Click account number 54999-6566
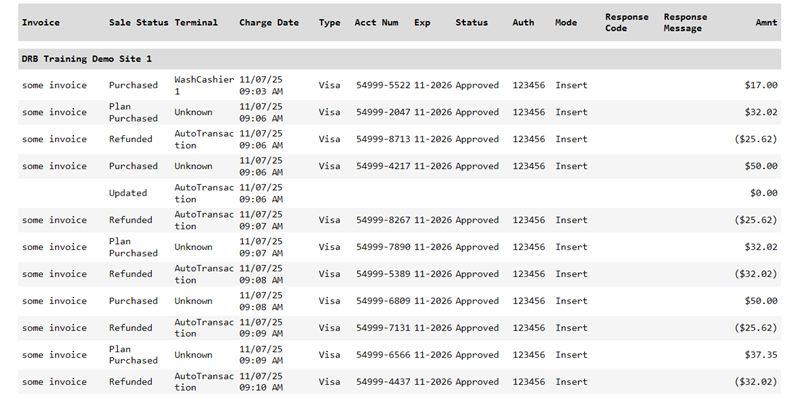 (383, 355)
